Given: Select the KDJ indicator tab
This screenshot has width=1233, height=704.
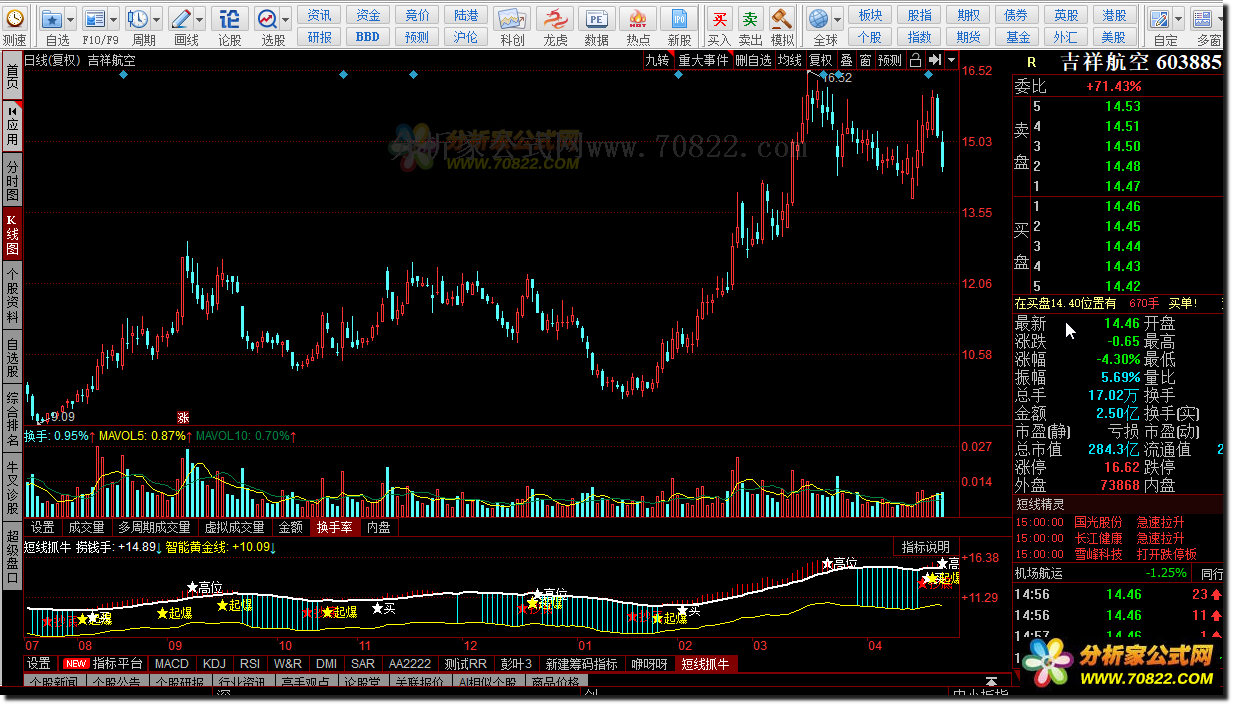Looking at the screenshot, I should point(215,663).
